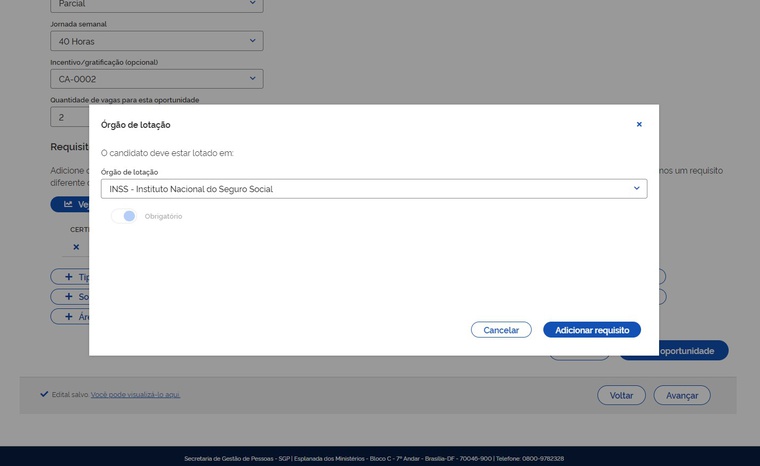
Task: Click the oportunidade button behind dialog
Action: pyautogui.click(x=693, y=351)
